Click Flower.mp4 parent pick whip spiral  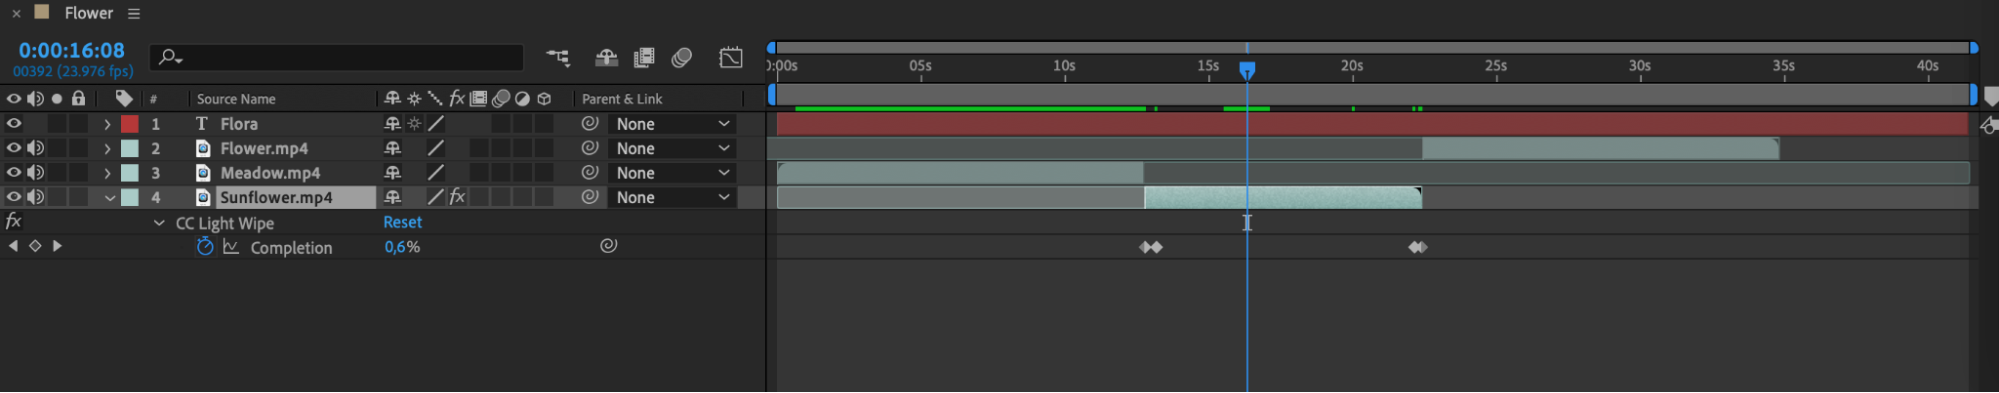pos(590,148)
